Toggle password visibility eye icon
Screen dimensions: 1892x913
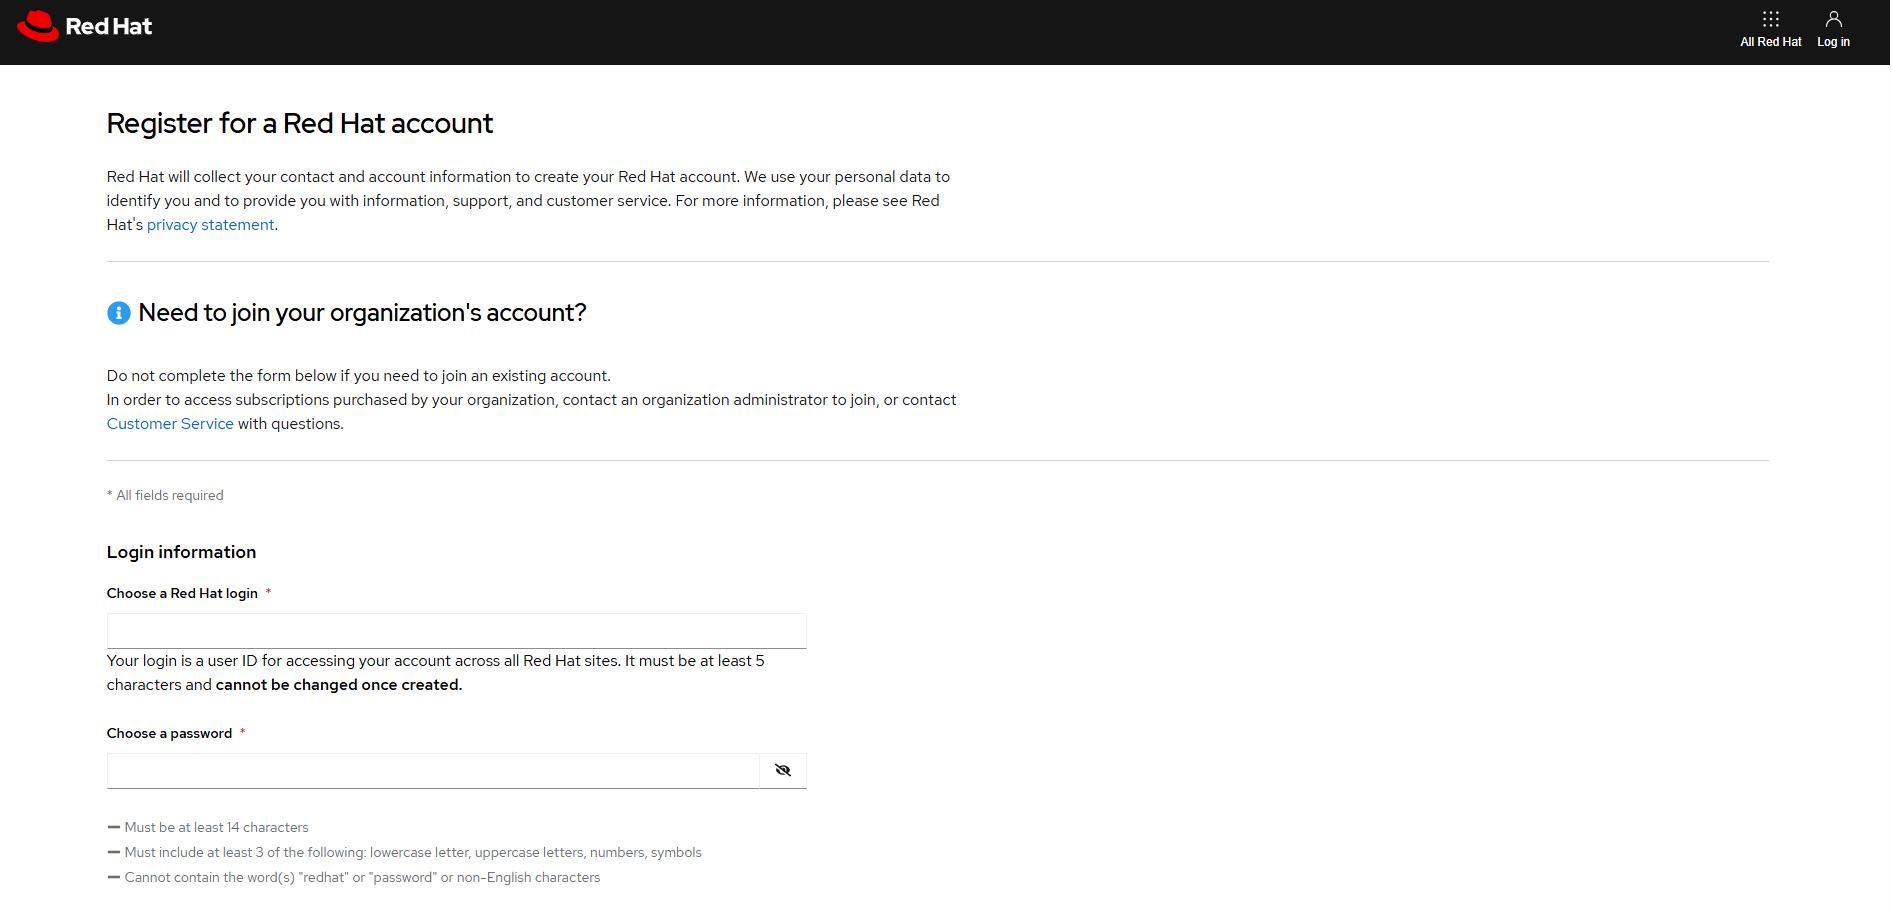783,770
